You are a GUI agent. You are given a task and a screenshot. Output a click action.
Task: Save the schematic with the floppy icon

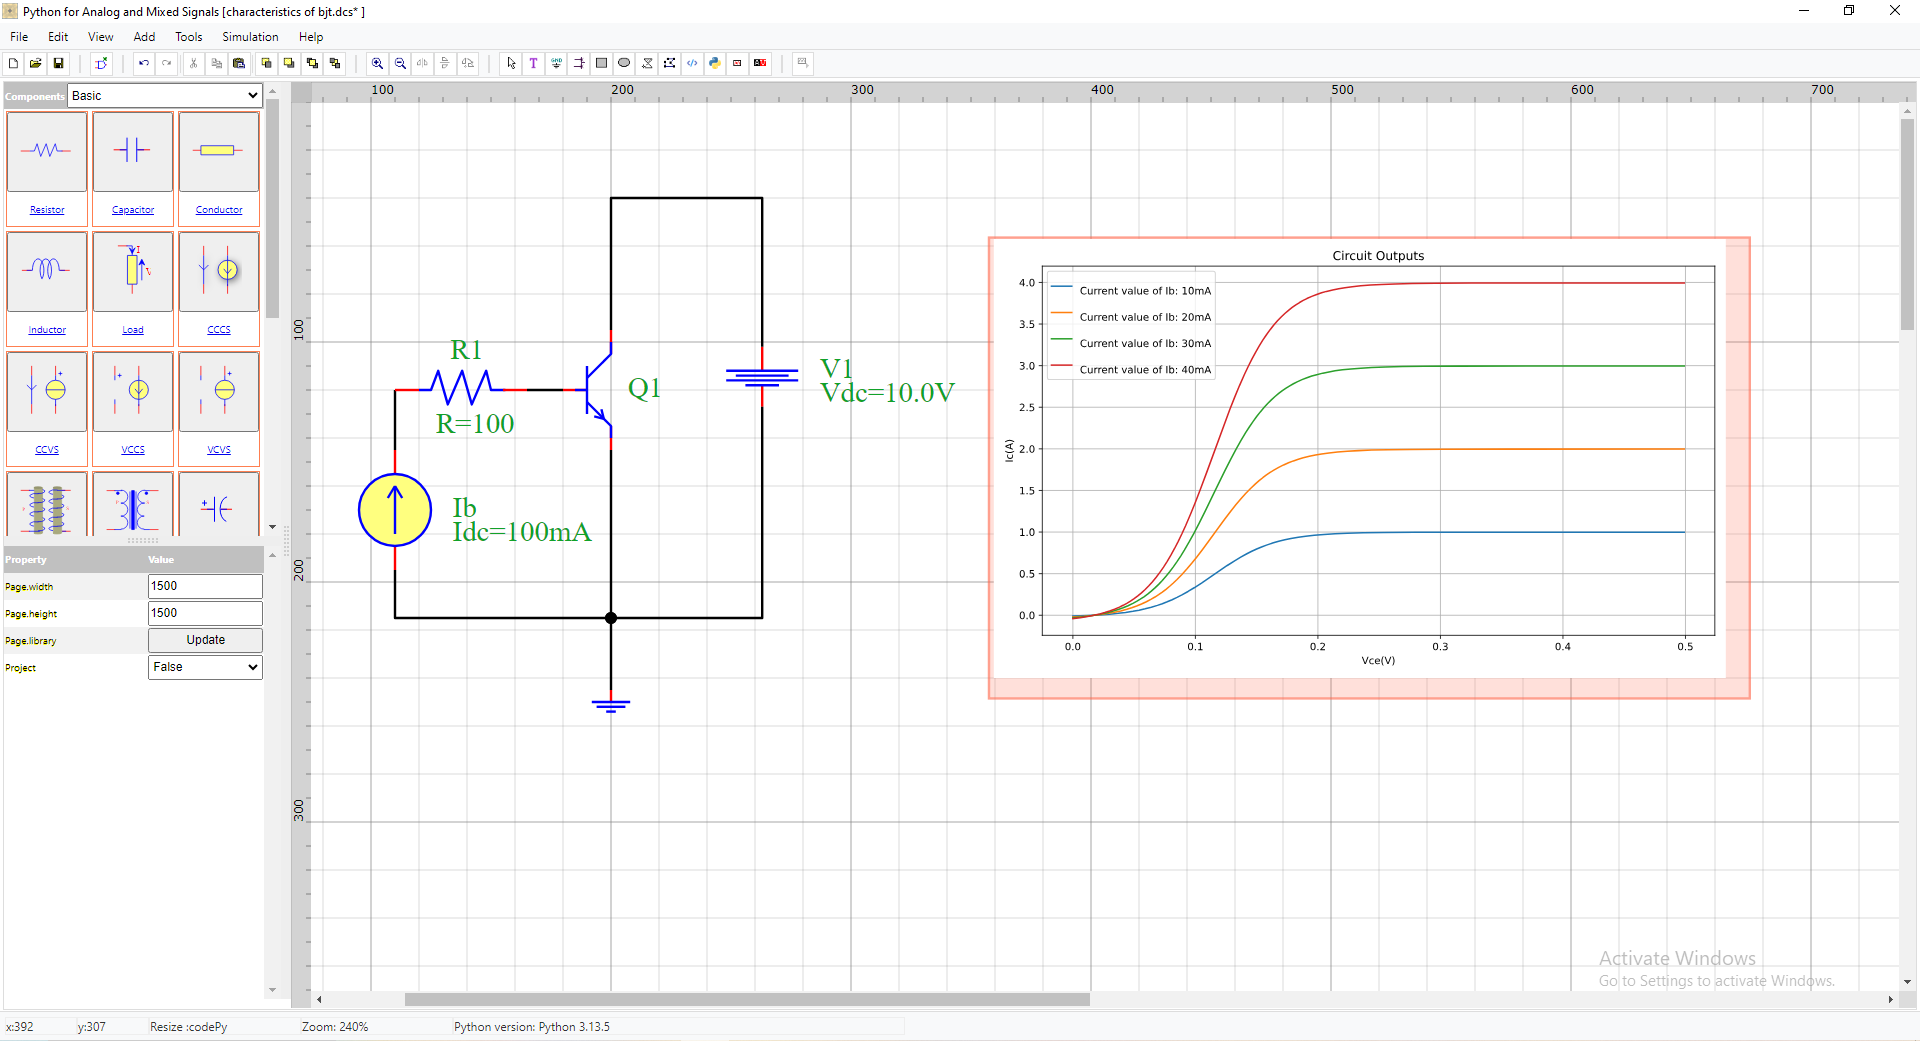coord(59,63)
